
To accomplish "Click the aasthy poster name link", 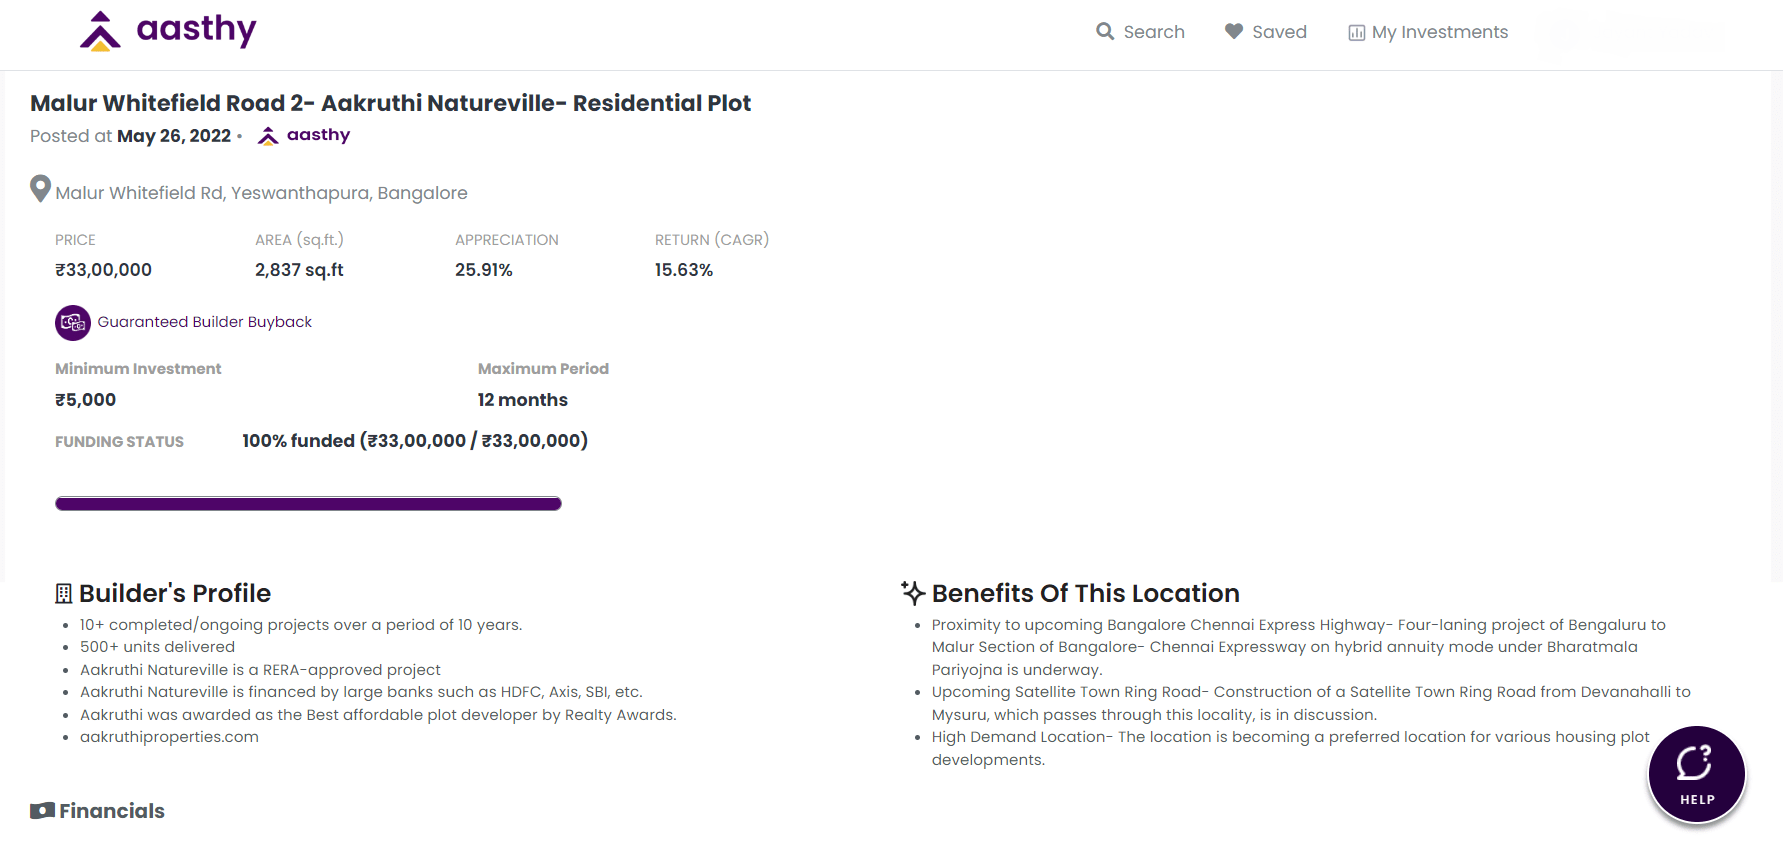I will 318,135.
